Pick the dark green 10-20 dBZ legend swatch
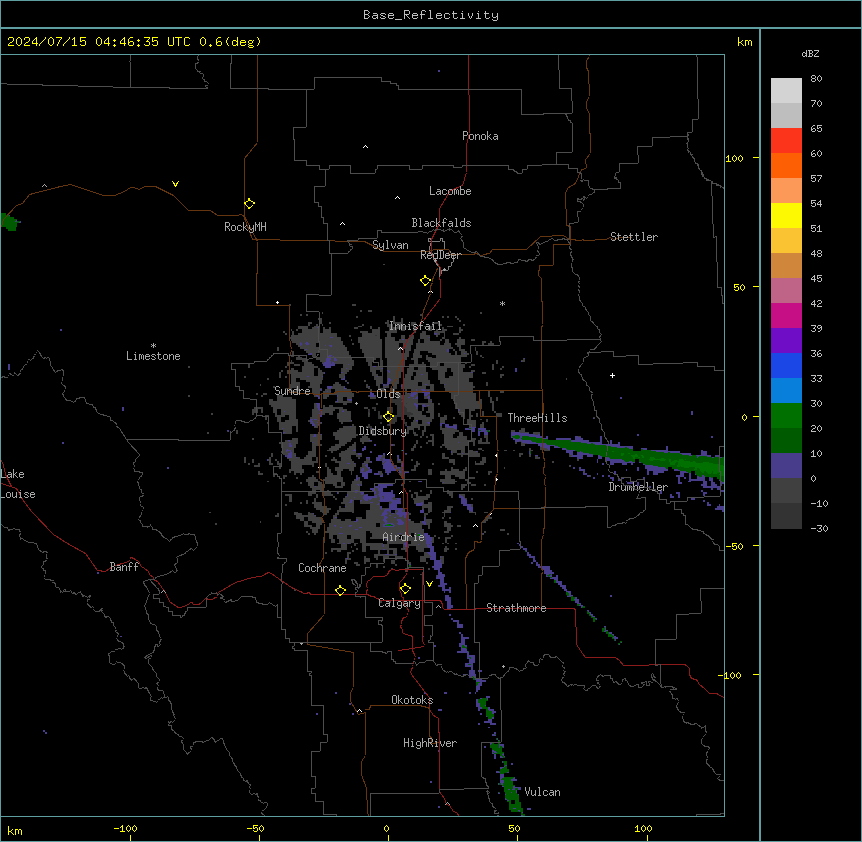 pyautogui.click(x=786, y=440)
